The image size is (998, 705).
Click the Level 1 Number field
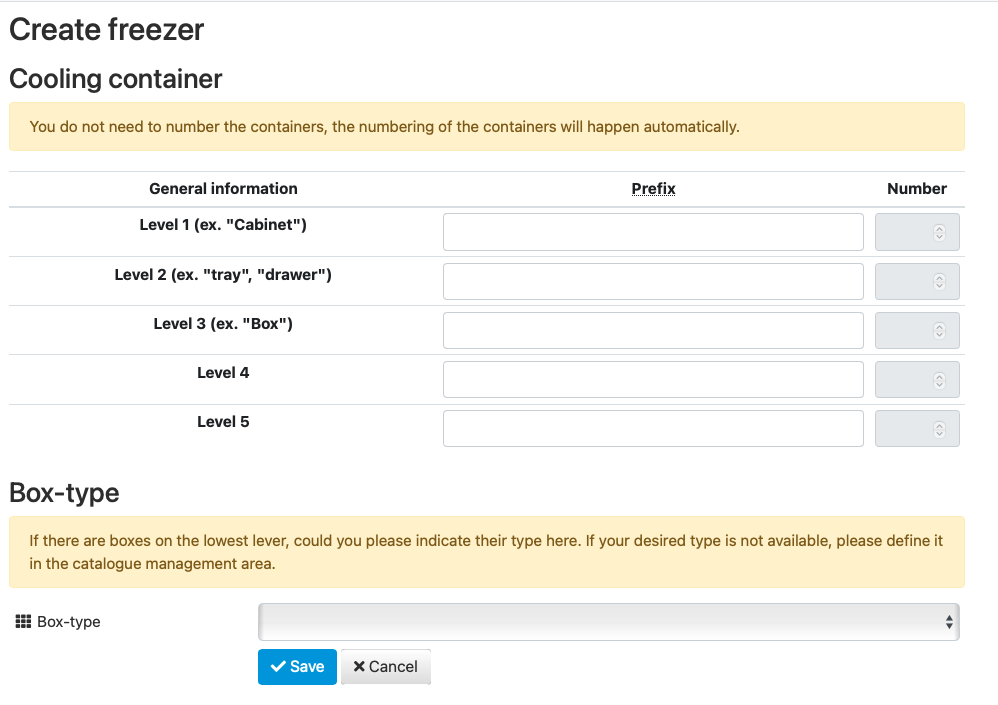click(917, 232)
